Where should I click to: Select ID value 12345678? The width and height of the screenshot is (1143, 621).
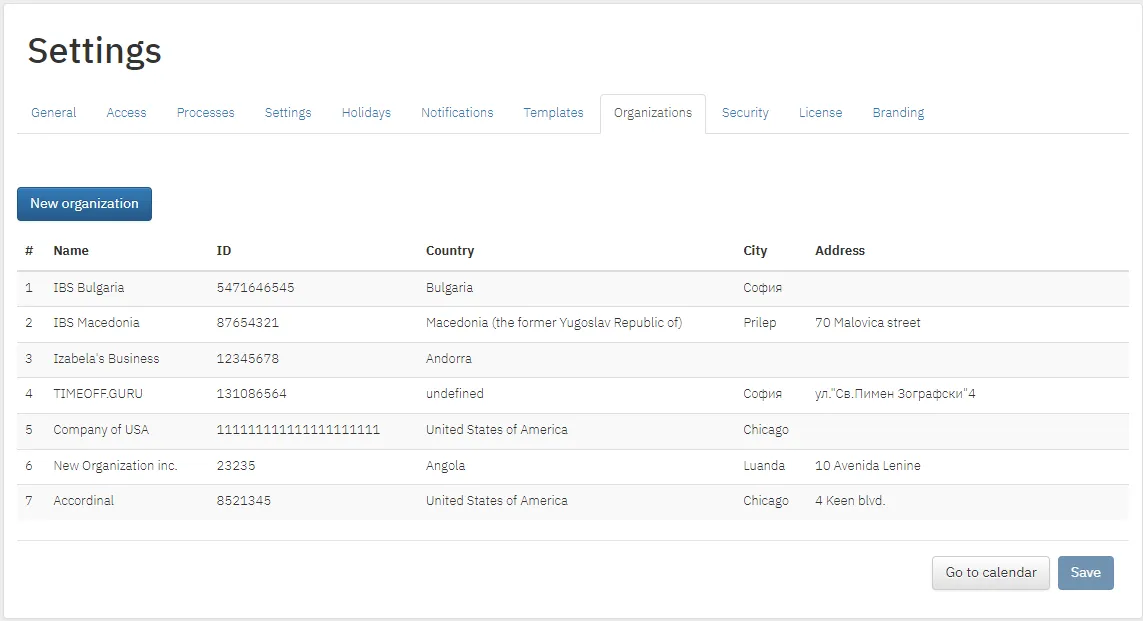247,359
